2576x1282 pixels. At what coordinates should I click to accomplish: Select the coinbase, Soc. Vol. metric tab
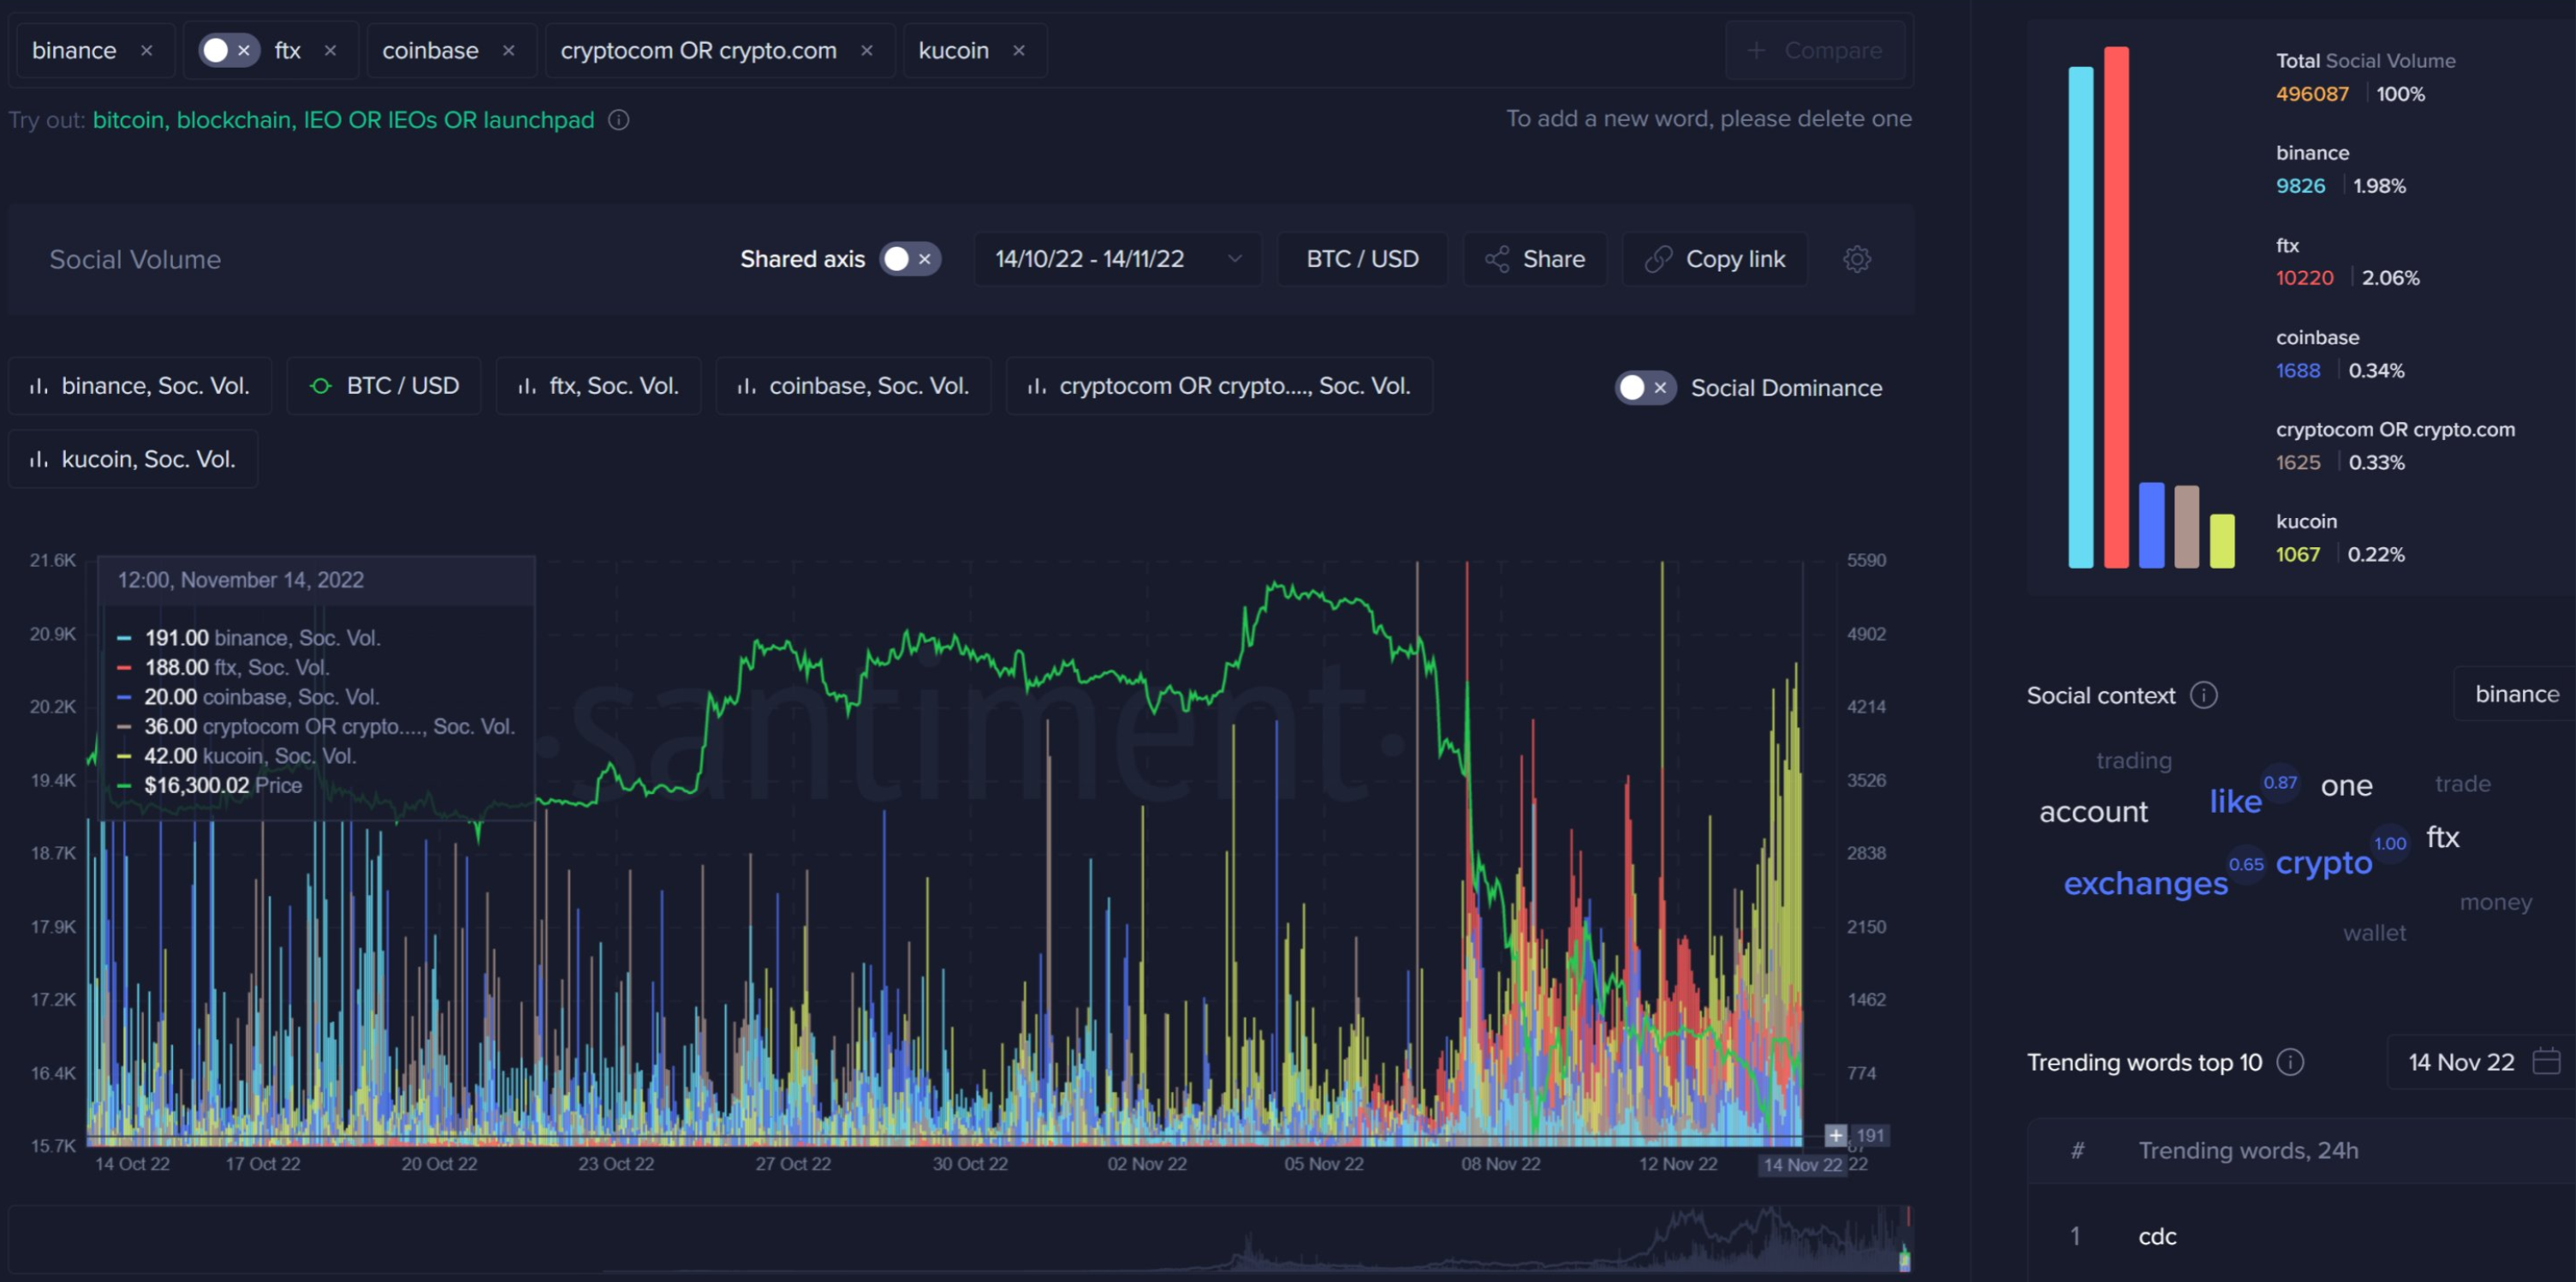pos(853,386)
